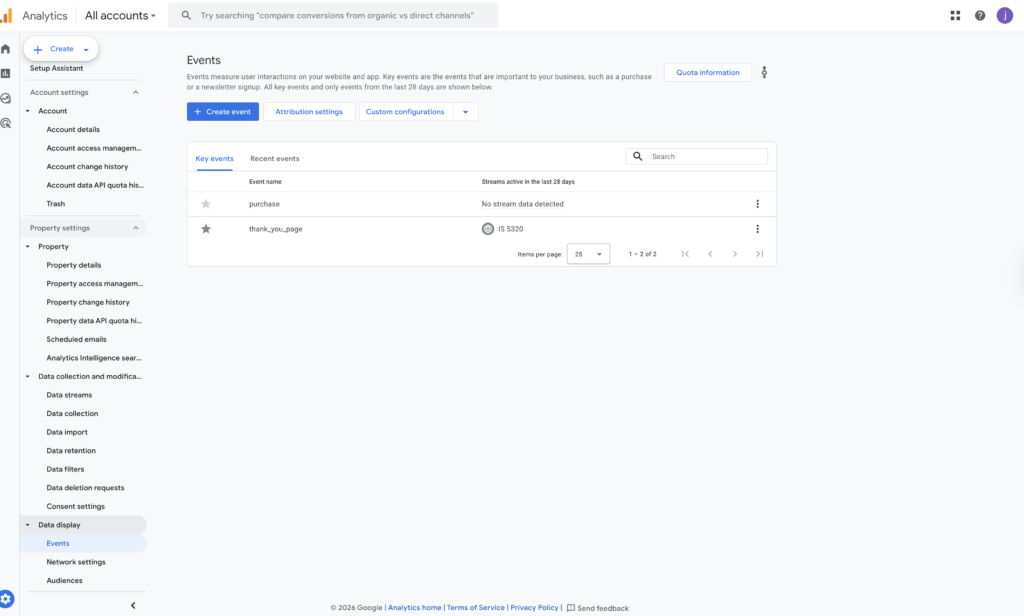Image resolution: width=1024 pixels, height=616 pixels.
Task: Open the Advertising icon in left rail
Action: coord(6,123)
